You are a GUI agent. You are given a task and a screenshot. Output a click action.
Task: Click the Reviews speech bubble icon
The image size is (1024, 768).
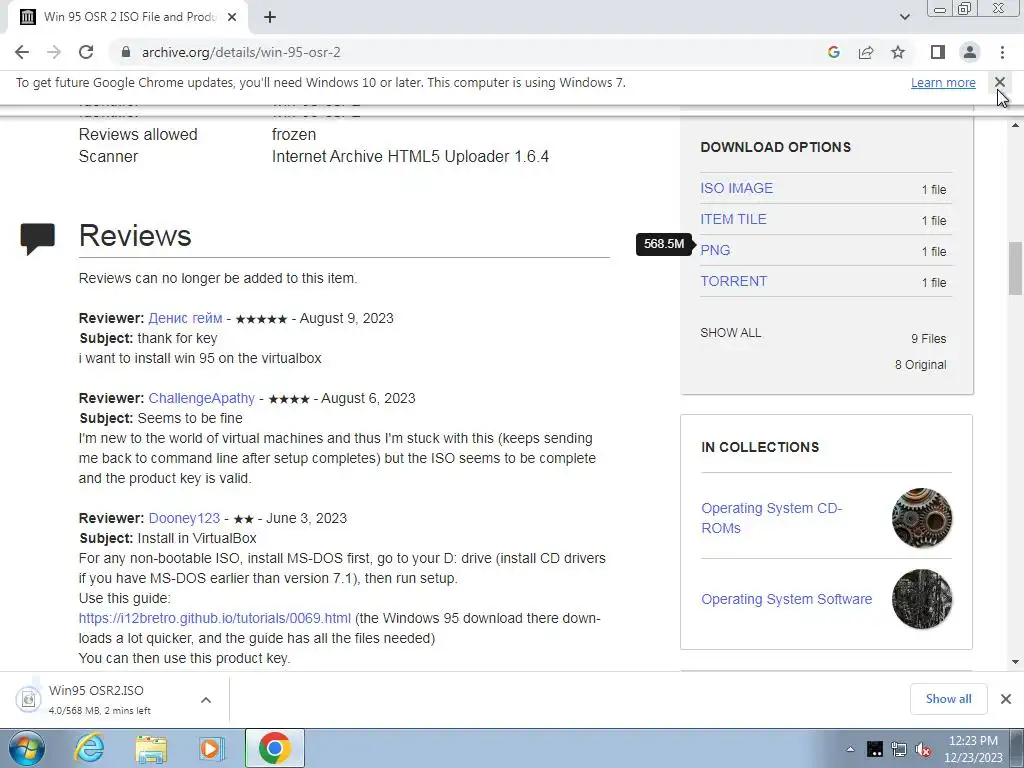38,239
